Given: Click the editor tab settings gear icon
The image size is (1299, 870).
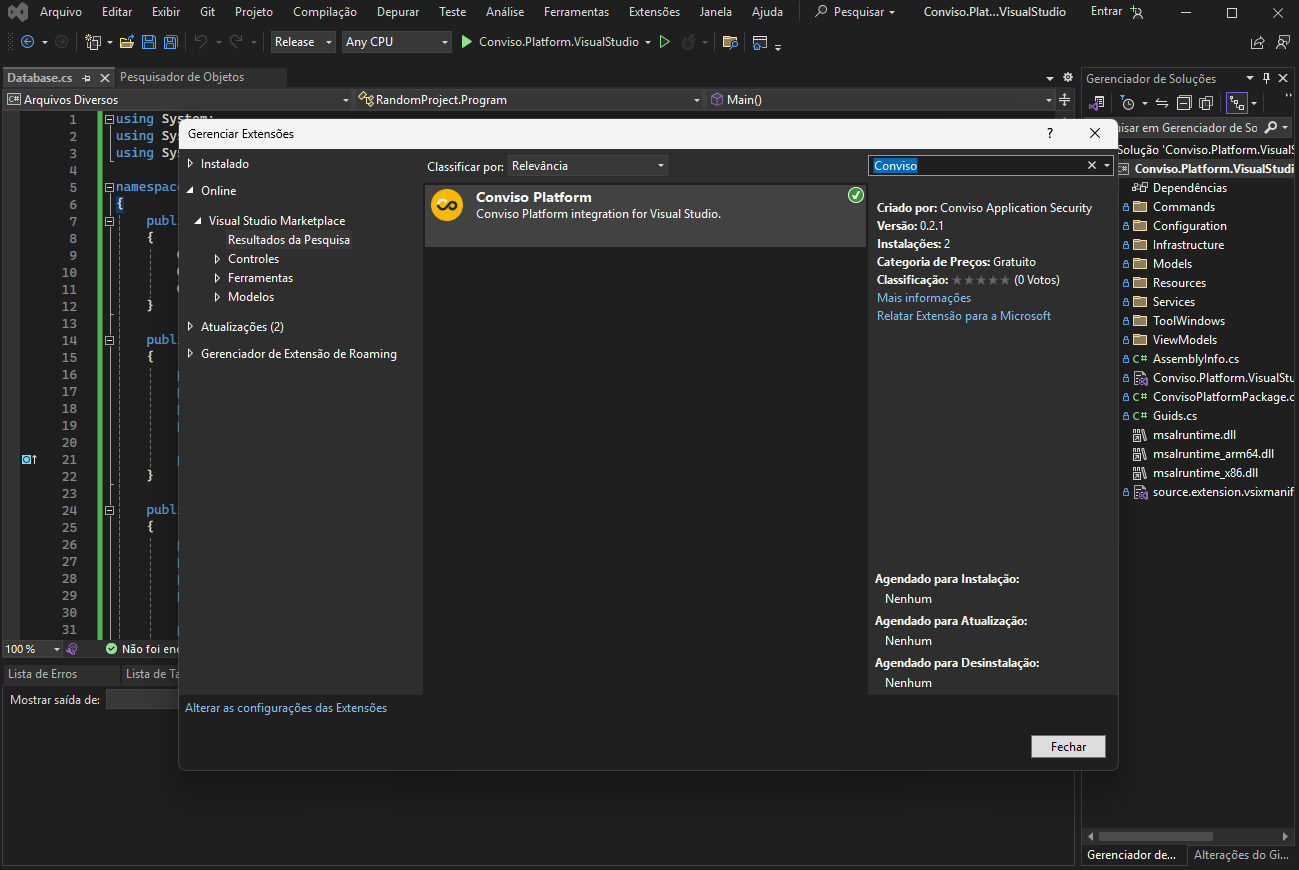Looking at the screenshot, I should coord(1067,78).
